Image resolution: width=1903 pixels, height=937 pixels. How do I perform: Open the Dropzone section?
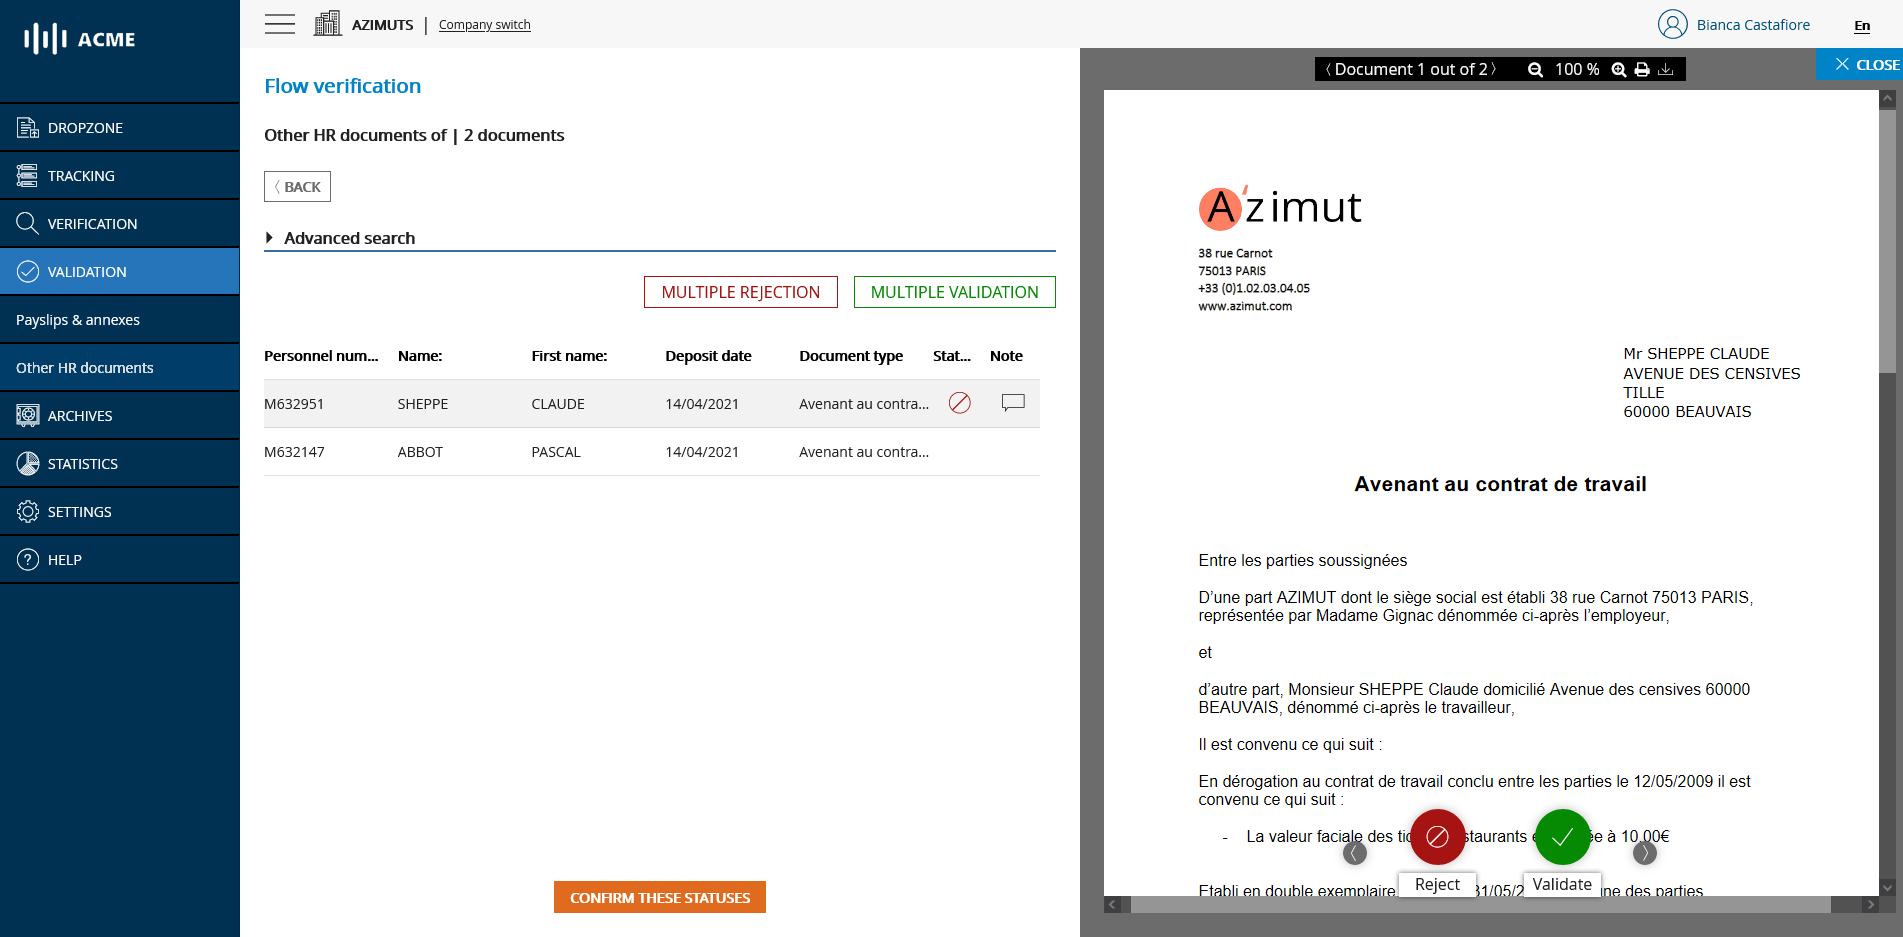(85, 127)
